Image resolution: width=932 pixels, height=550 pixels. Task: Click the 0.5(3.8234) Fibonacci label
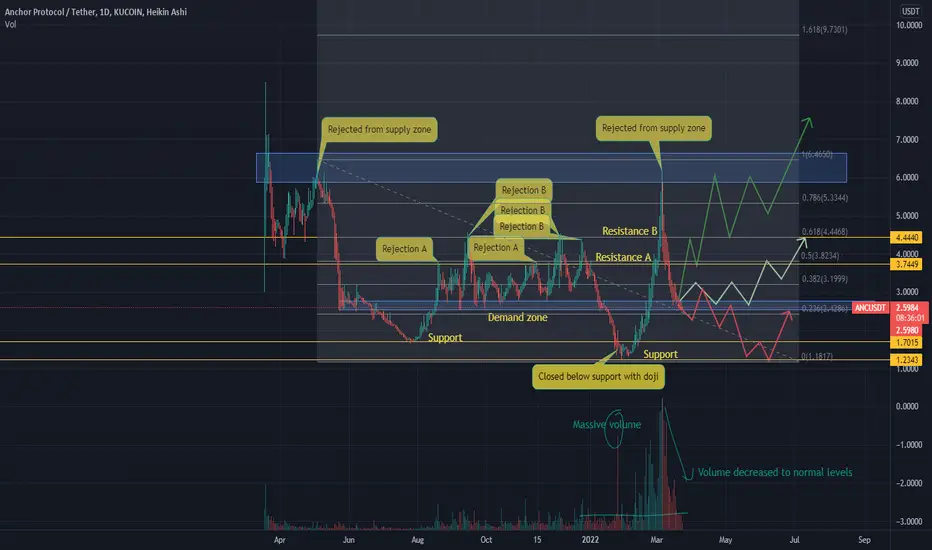[x=820, y=256]
